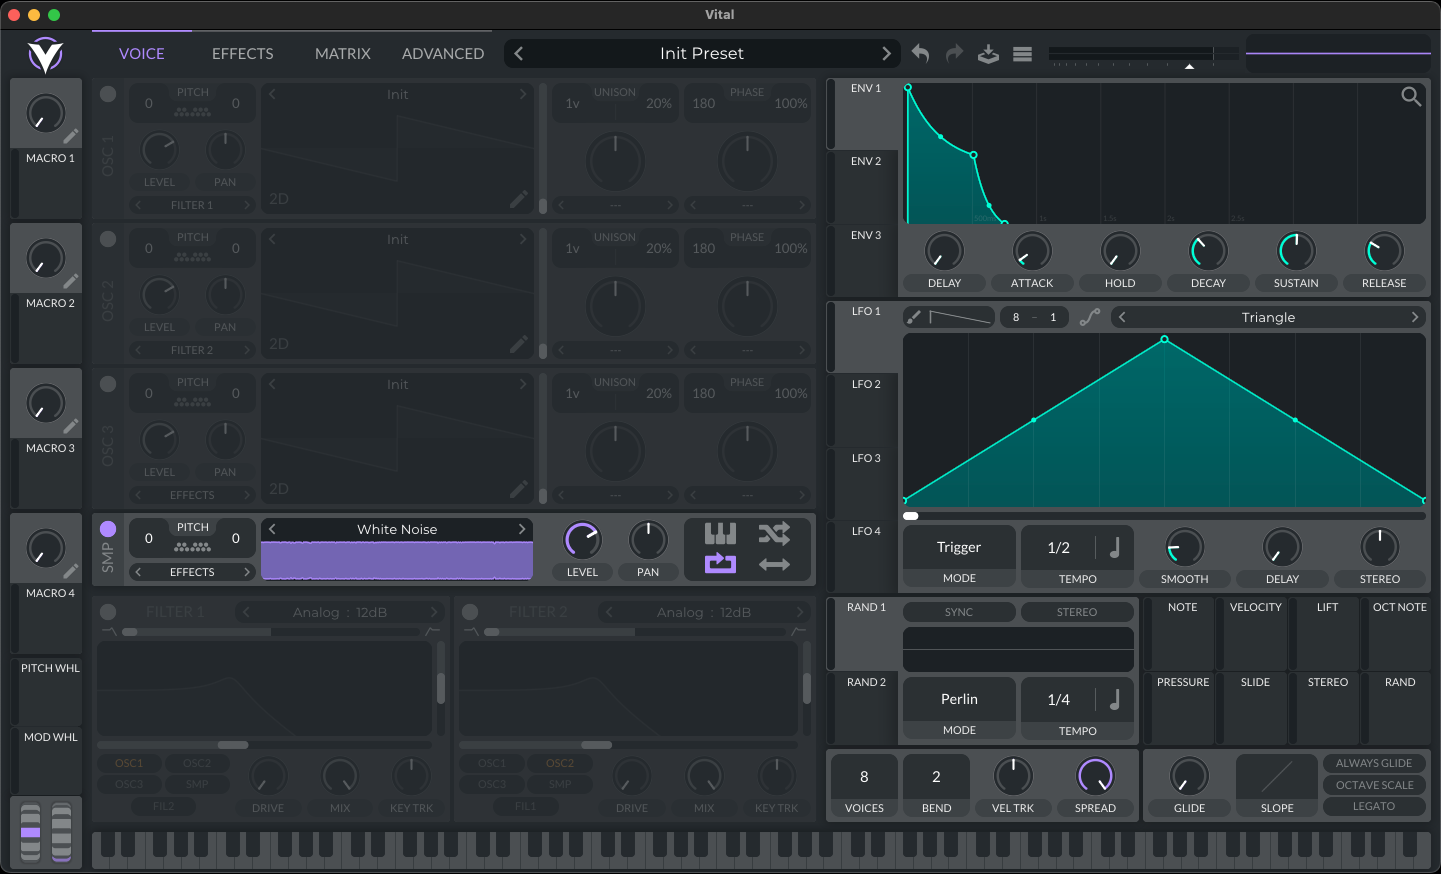Go to next preset with right arrow
Viewport: 1441px width, 874px height.
[886, 54]
